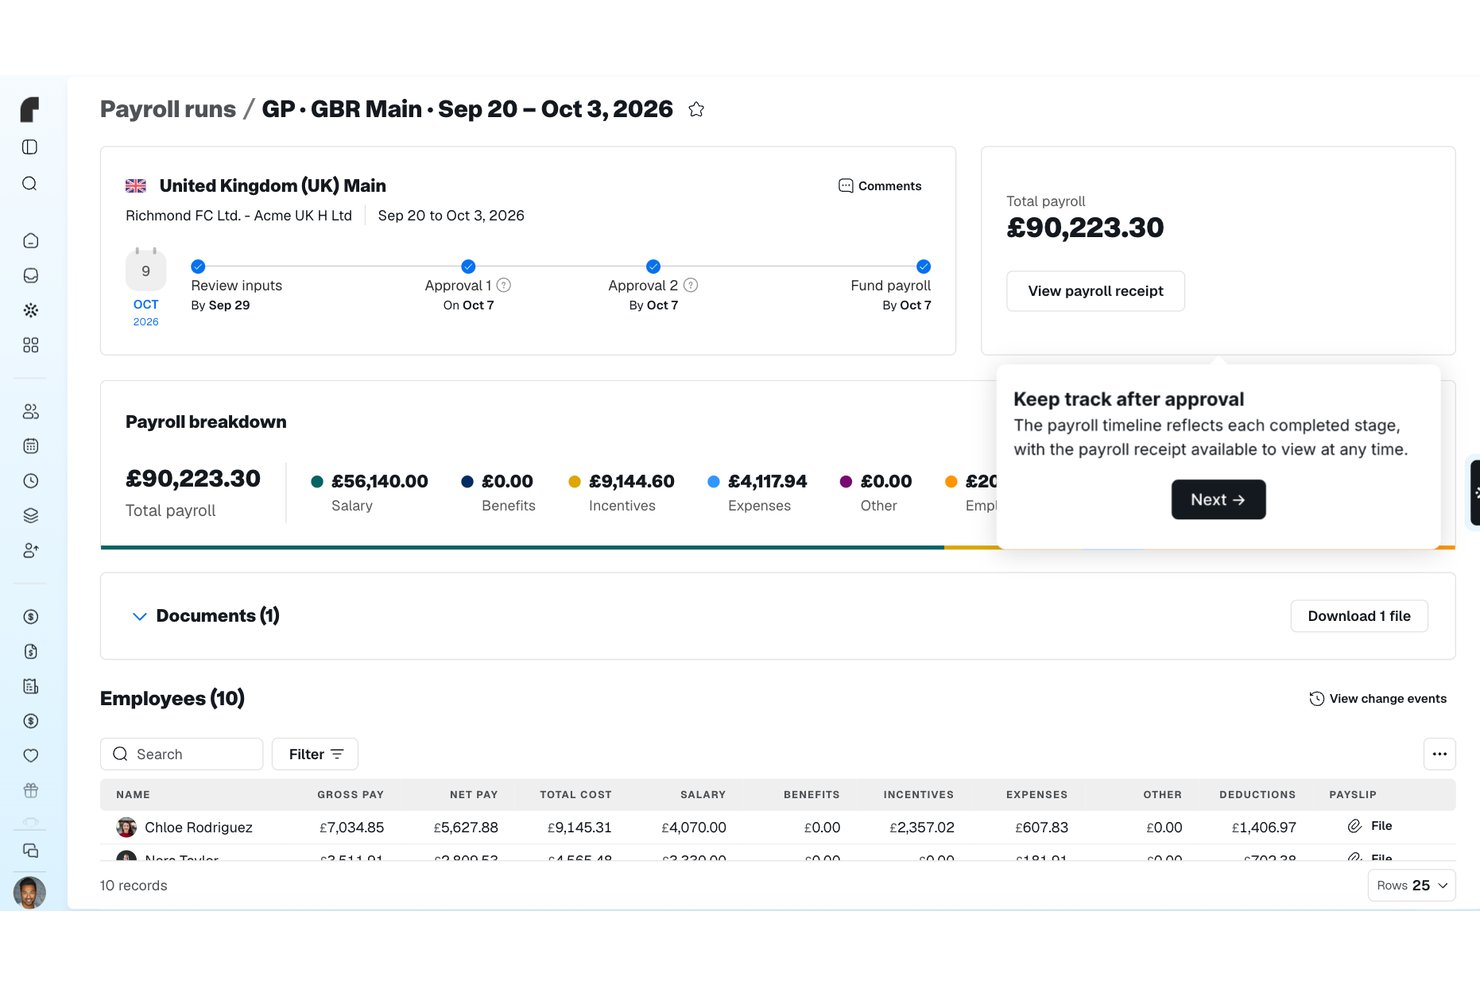Click the employee Search field

[x=182, y=754]
